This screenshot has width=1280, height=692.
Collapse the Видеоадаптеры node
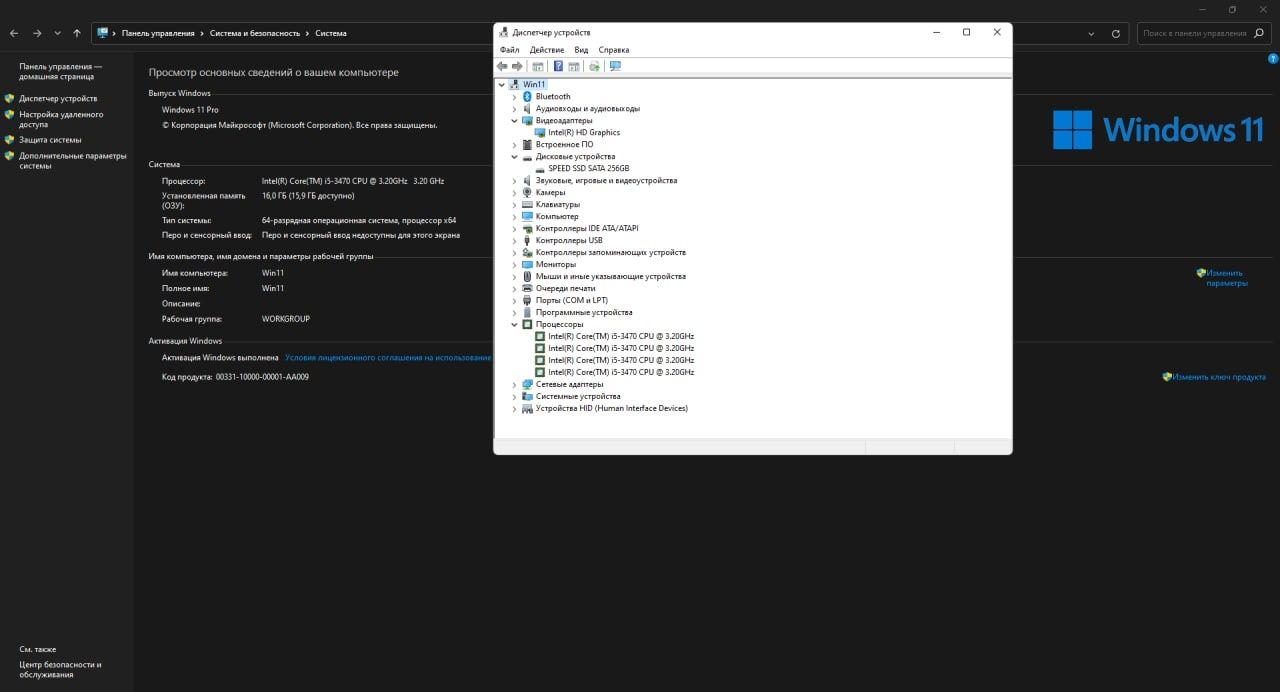click(x=515, y=120)
